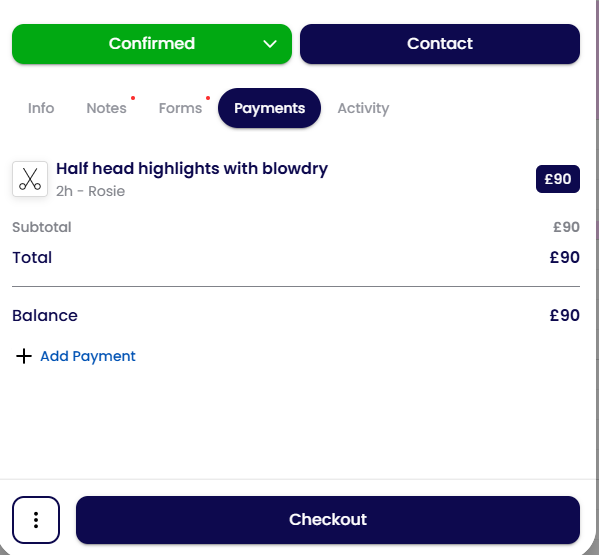This screenshot has width=599, height=555.
Task: Open the Notes tab
Action: [106, 108]
